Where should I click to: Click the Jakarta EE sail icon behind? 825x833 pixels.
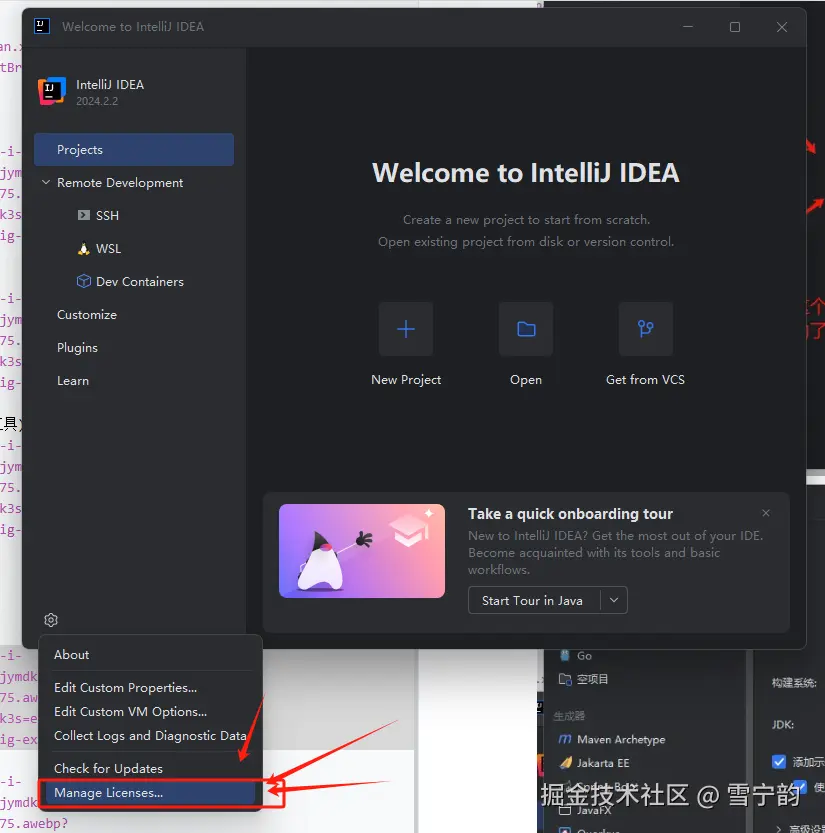point(566,763)
